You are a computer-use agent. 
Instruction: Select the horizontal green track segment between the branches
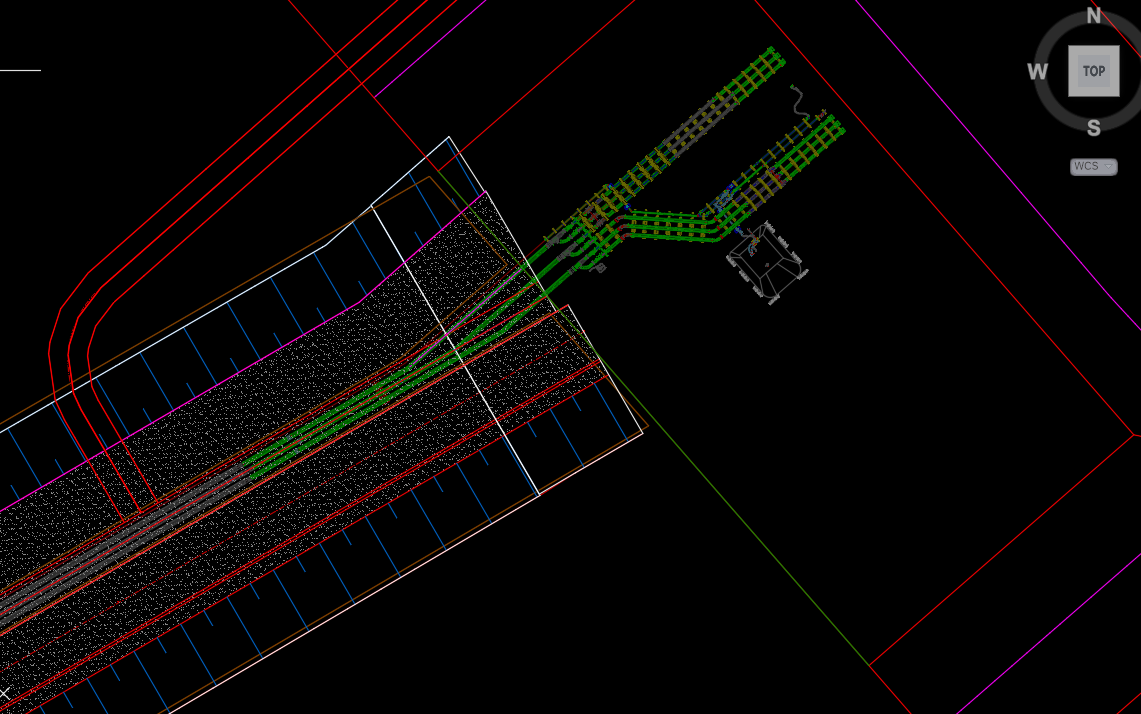click(x=668, y=225)
